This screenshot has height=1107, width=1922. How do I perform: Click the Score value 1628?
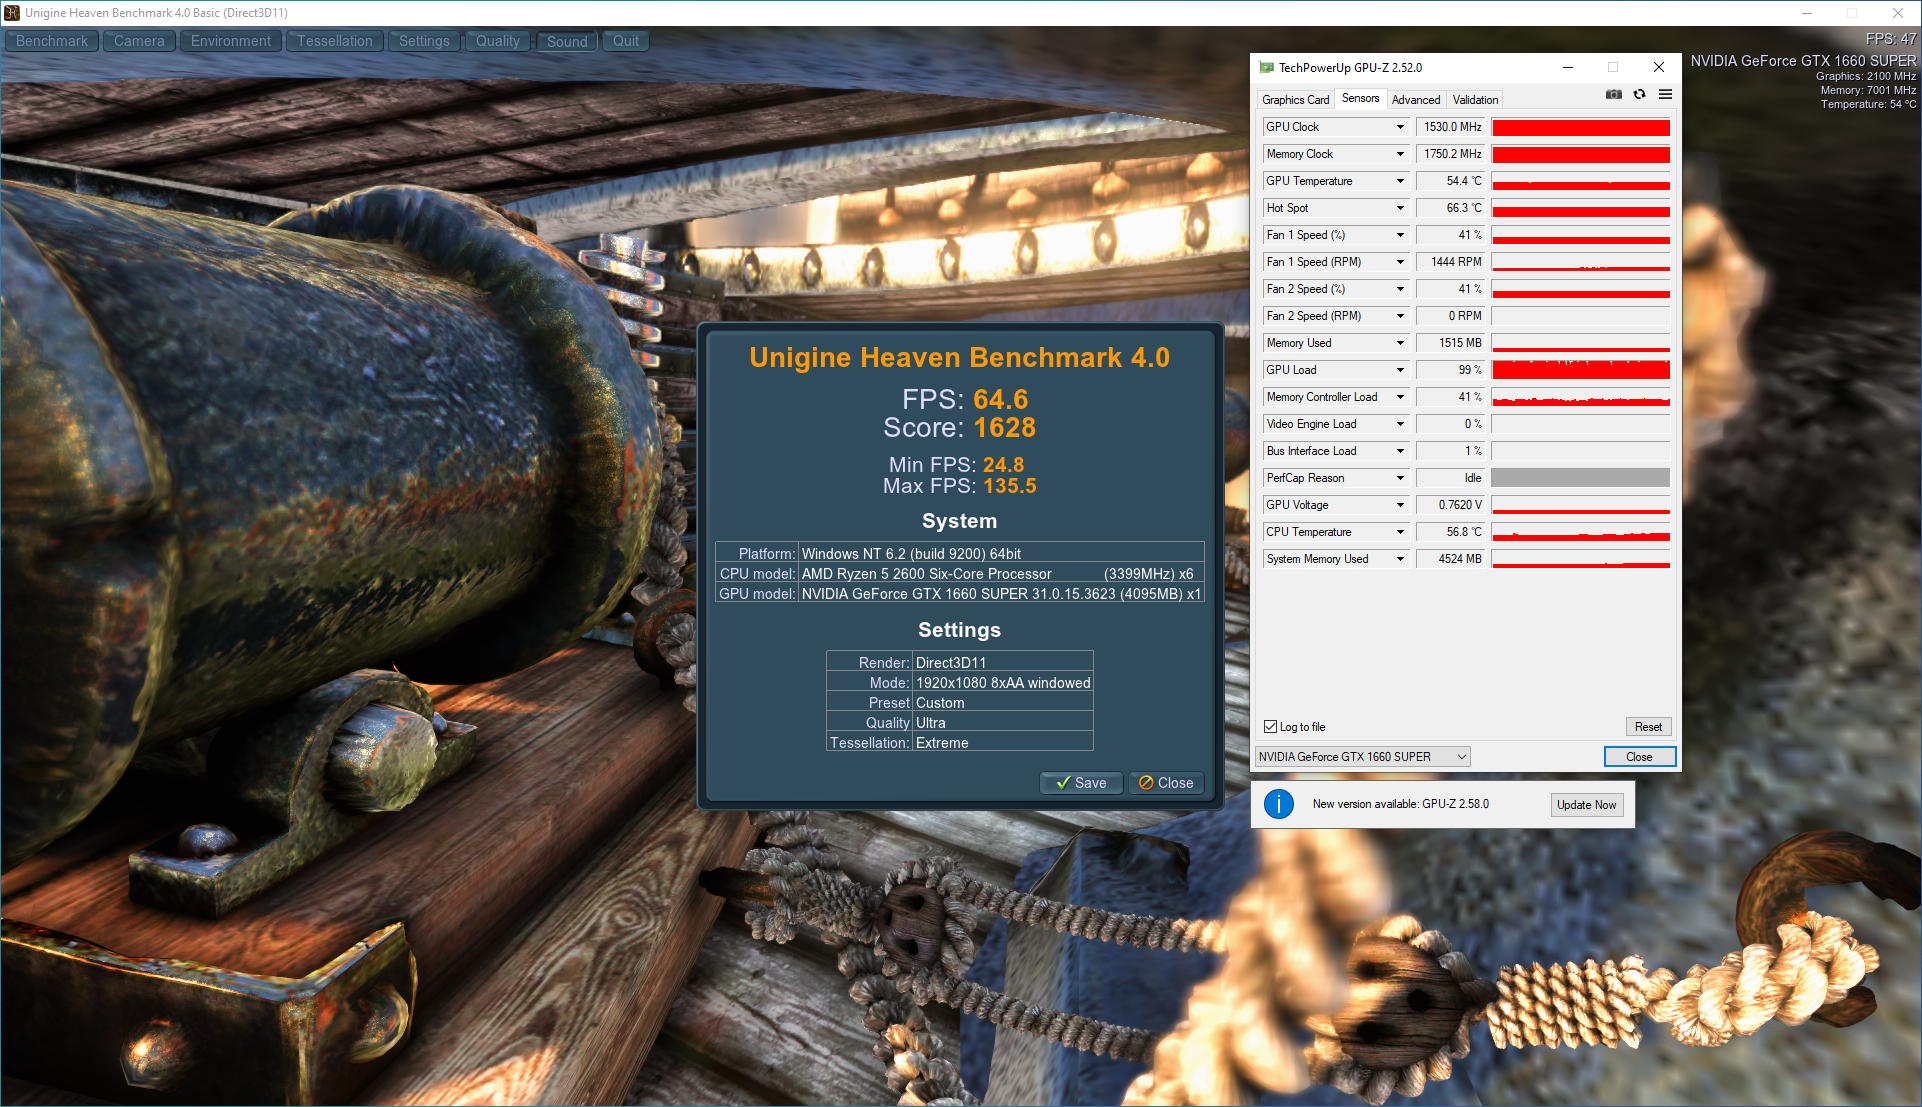click(1004, 428)
